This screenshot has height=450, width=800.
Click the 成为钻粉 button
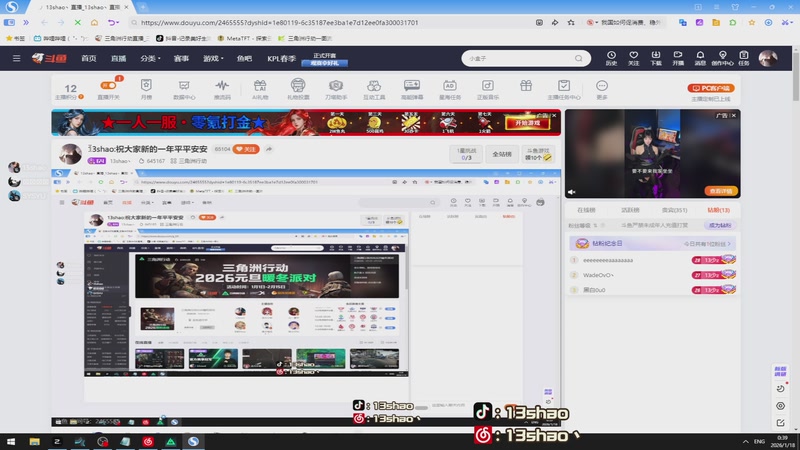[719, 225]
